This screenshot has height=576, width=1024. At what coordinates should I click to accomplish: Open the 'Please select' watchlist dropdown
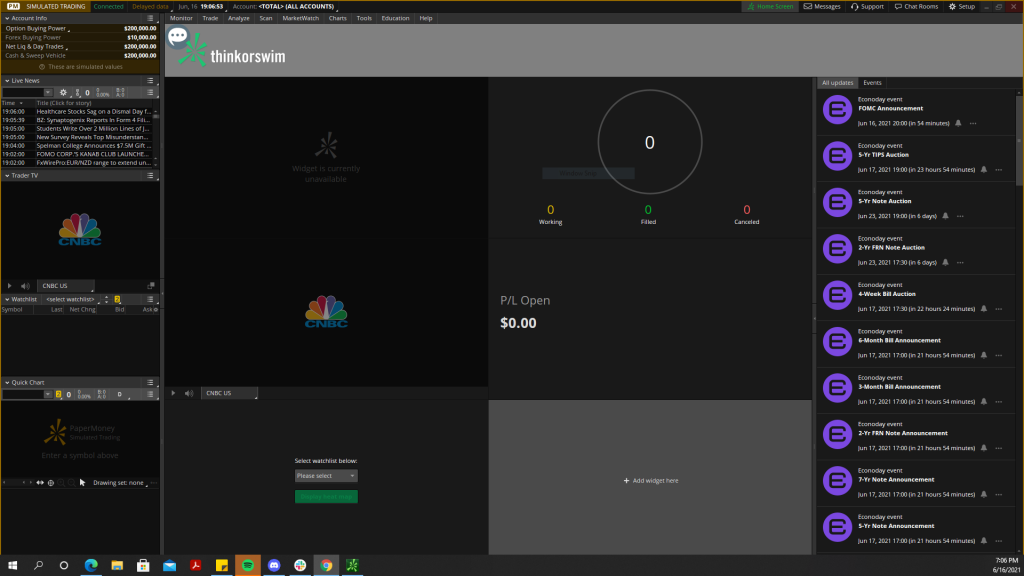326,476
